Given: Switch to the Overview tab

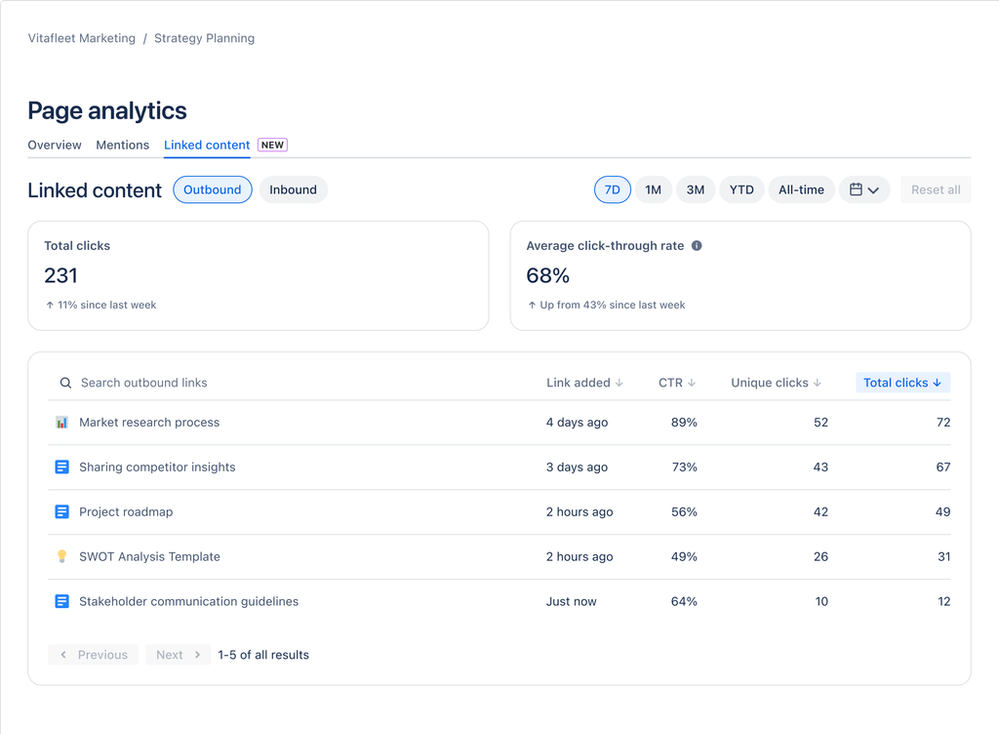Looking at the screenshot, I should (55, 145).
